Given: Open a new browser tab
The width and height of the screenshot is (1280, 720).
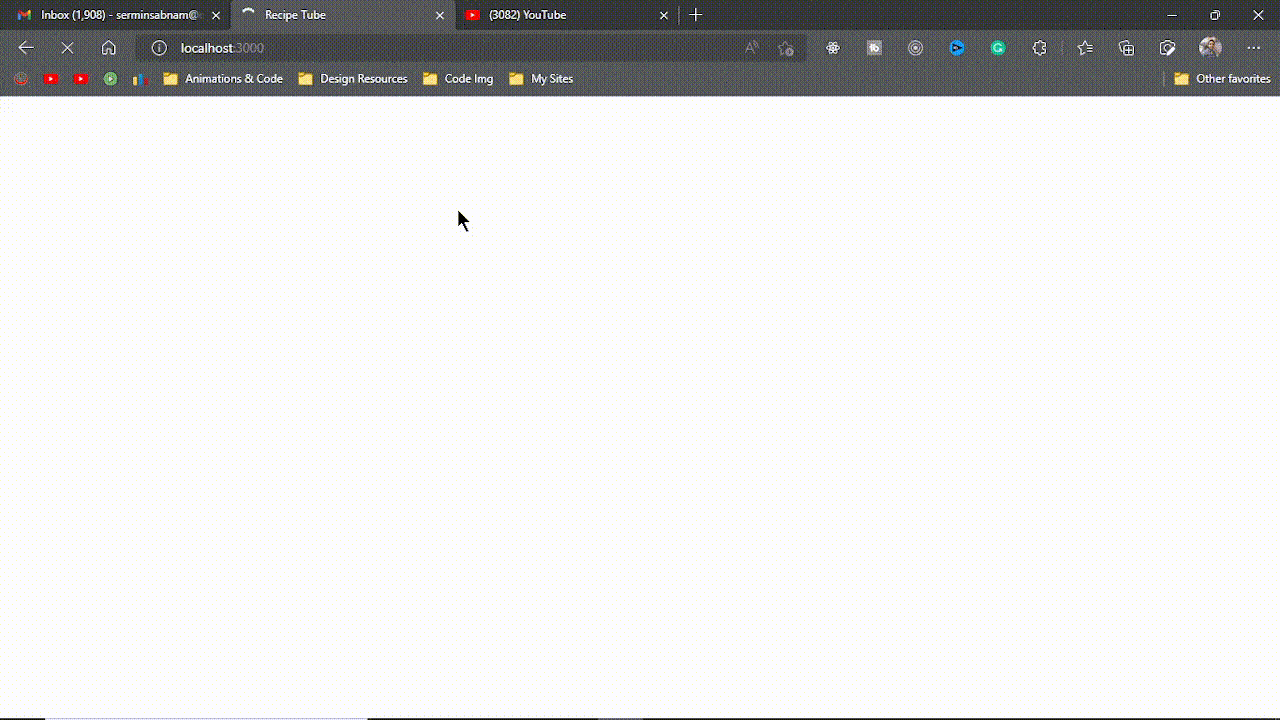Looking at the screenshot, I should (696, 15).
